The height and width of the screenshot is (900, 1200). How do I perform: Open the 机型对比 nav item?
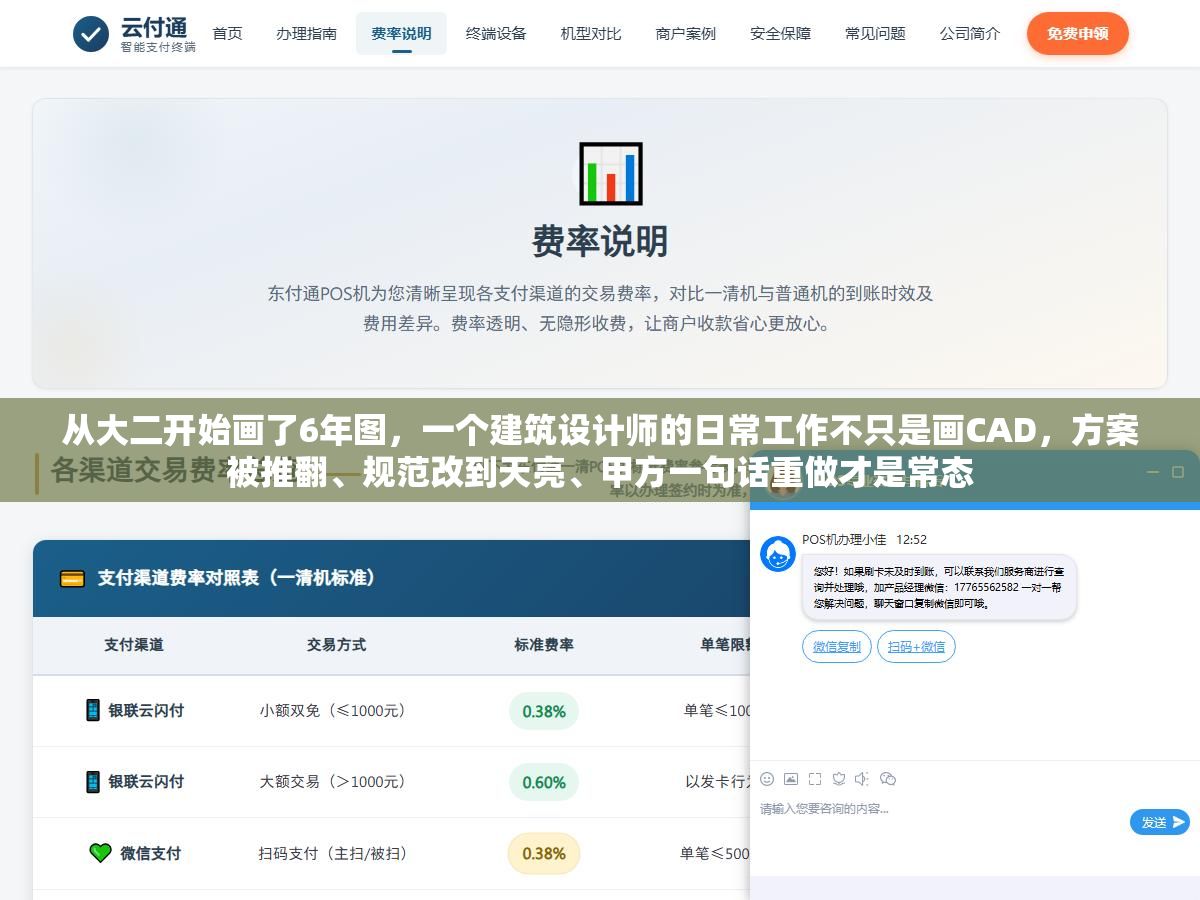coord(591,33)
